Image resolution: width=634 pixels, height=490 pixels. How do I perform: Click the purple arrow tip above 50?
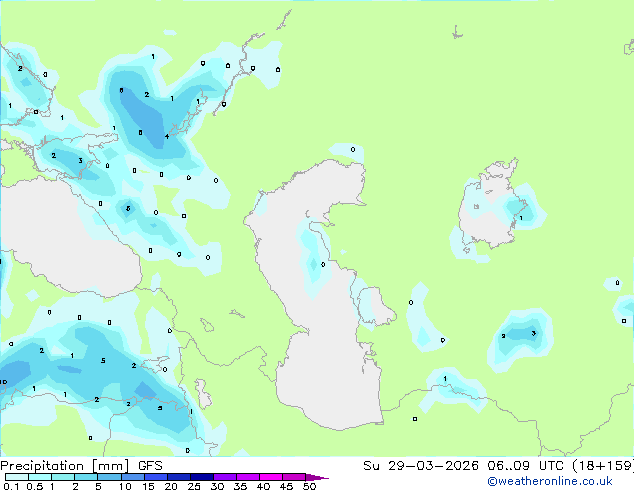tap(317, 477)
